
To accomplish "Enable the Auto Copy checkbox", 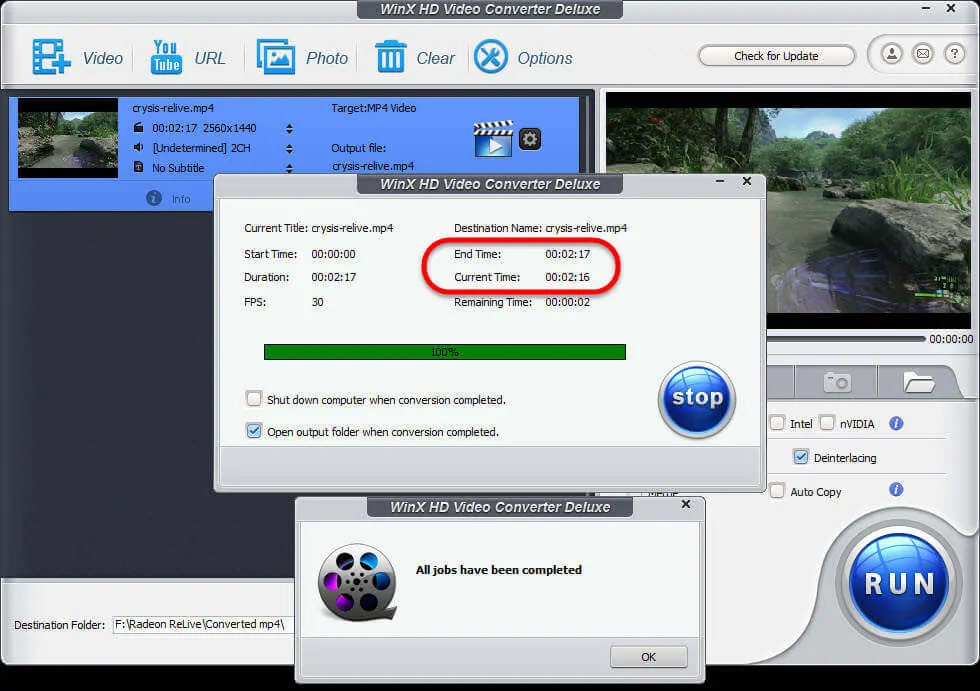I will click(x=777, y=490).
